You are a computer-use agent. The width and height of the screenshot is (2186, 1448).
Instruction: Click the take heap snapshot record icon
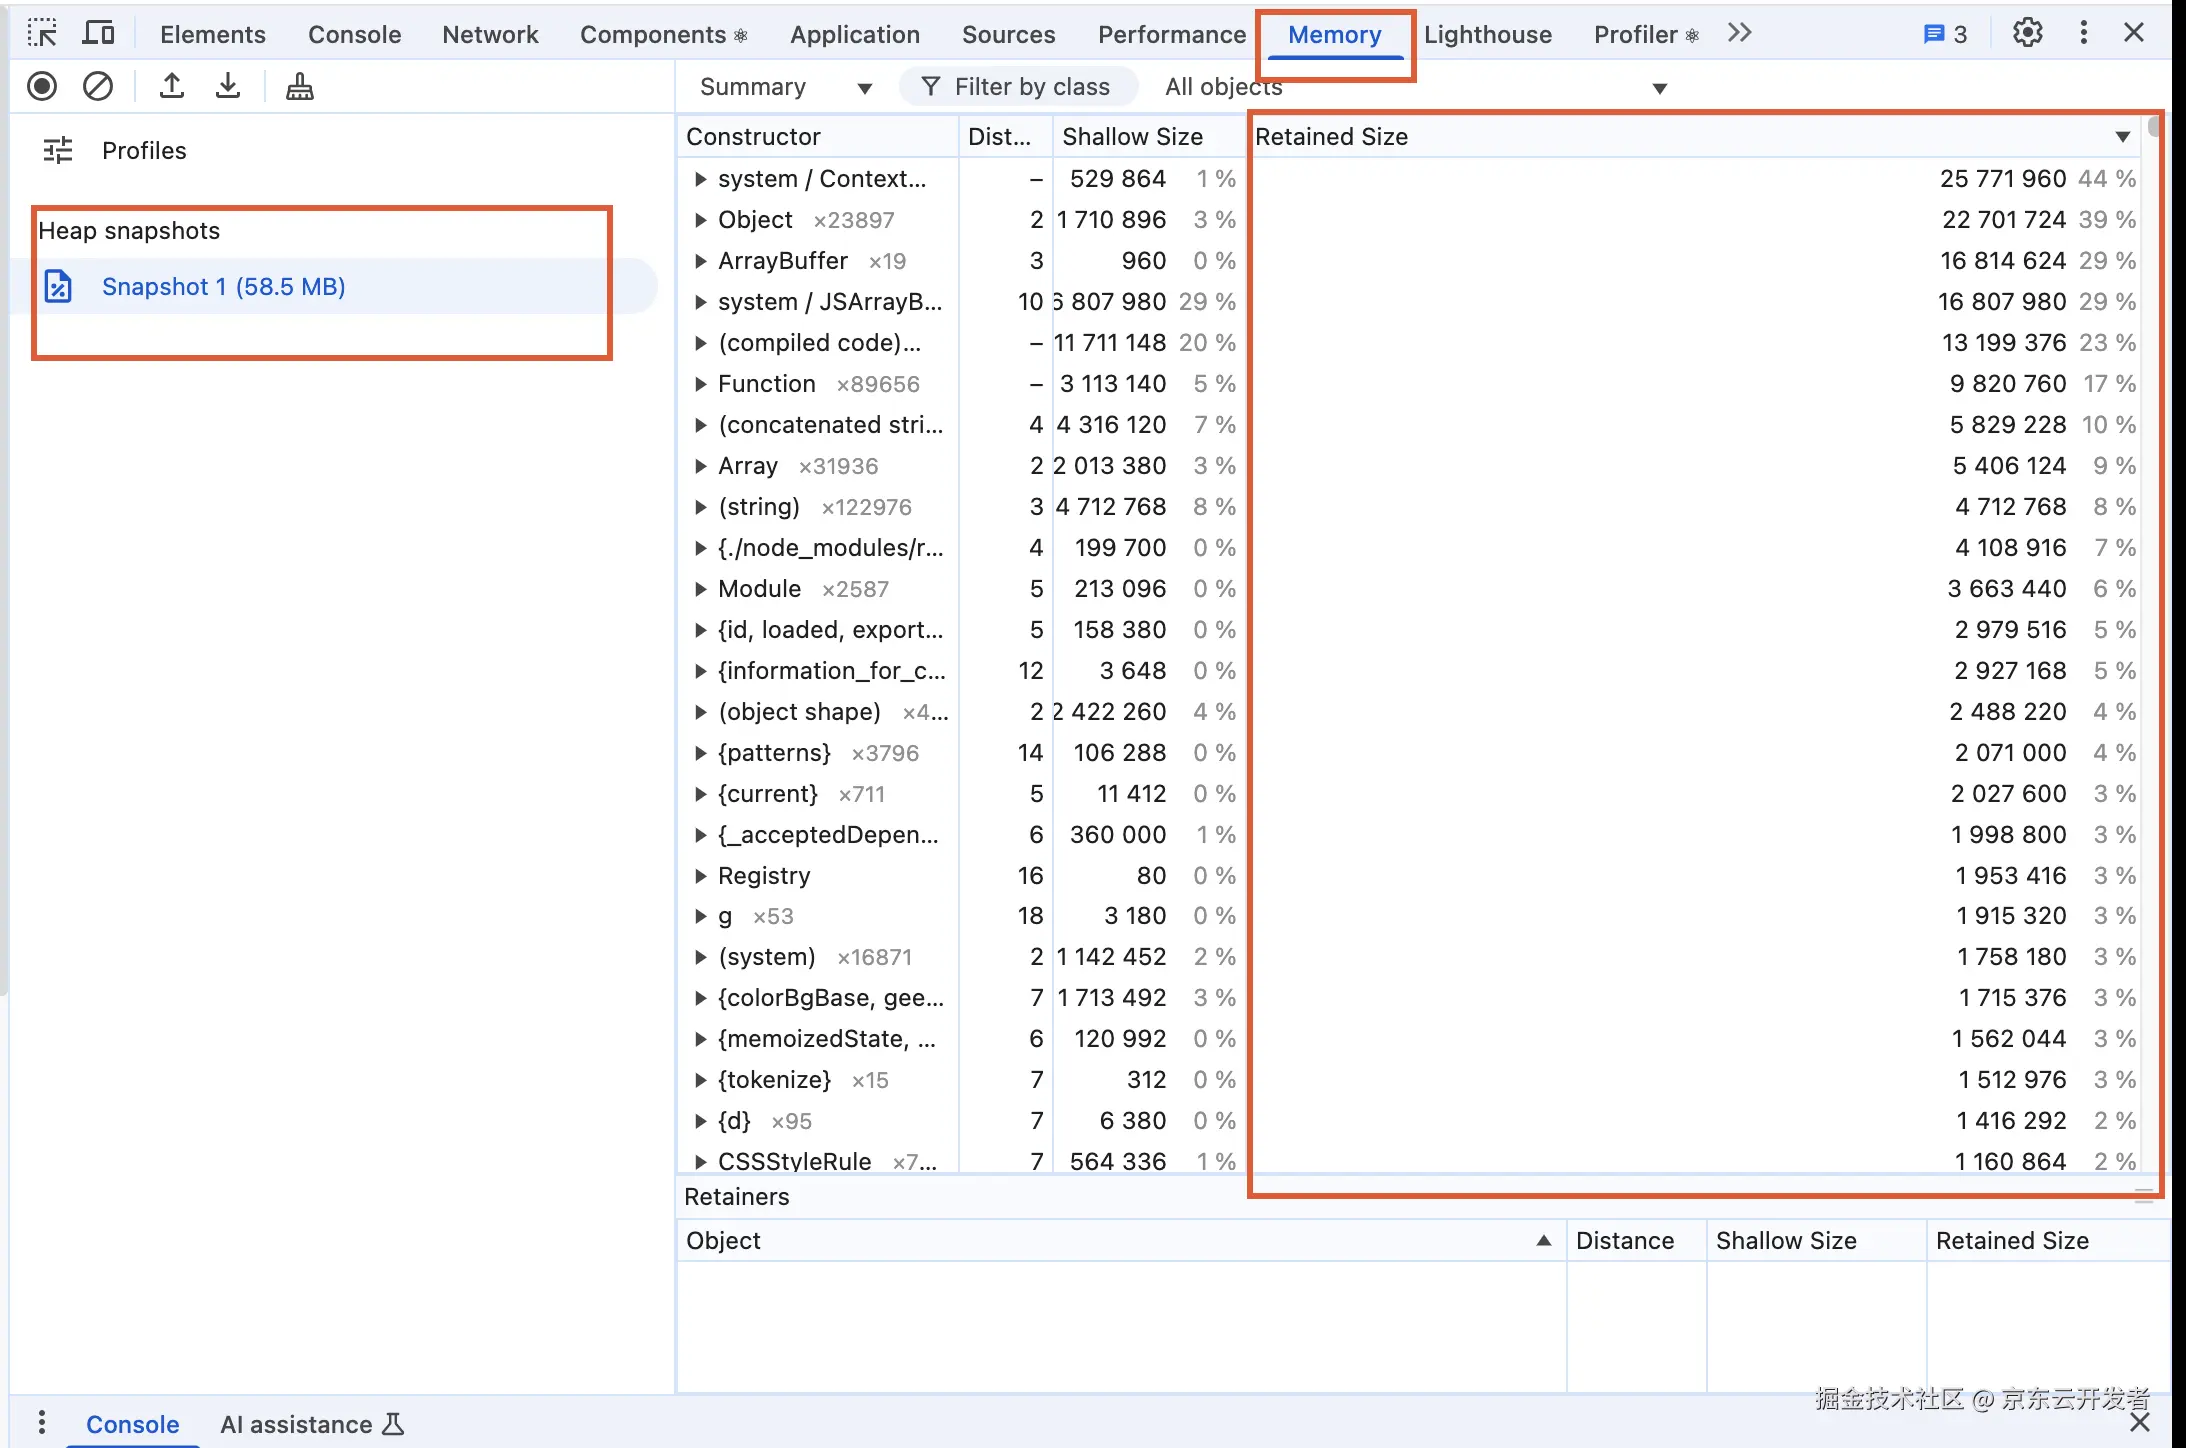pos(42,87)
